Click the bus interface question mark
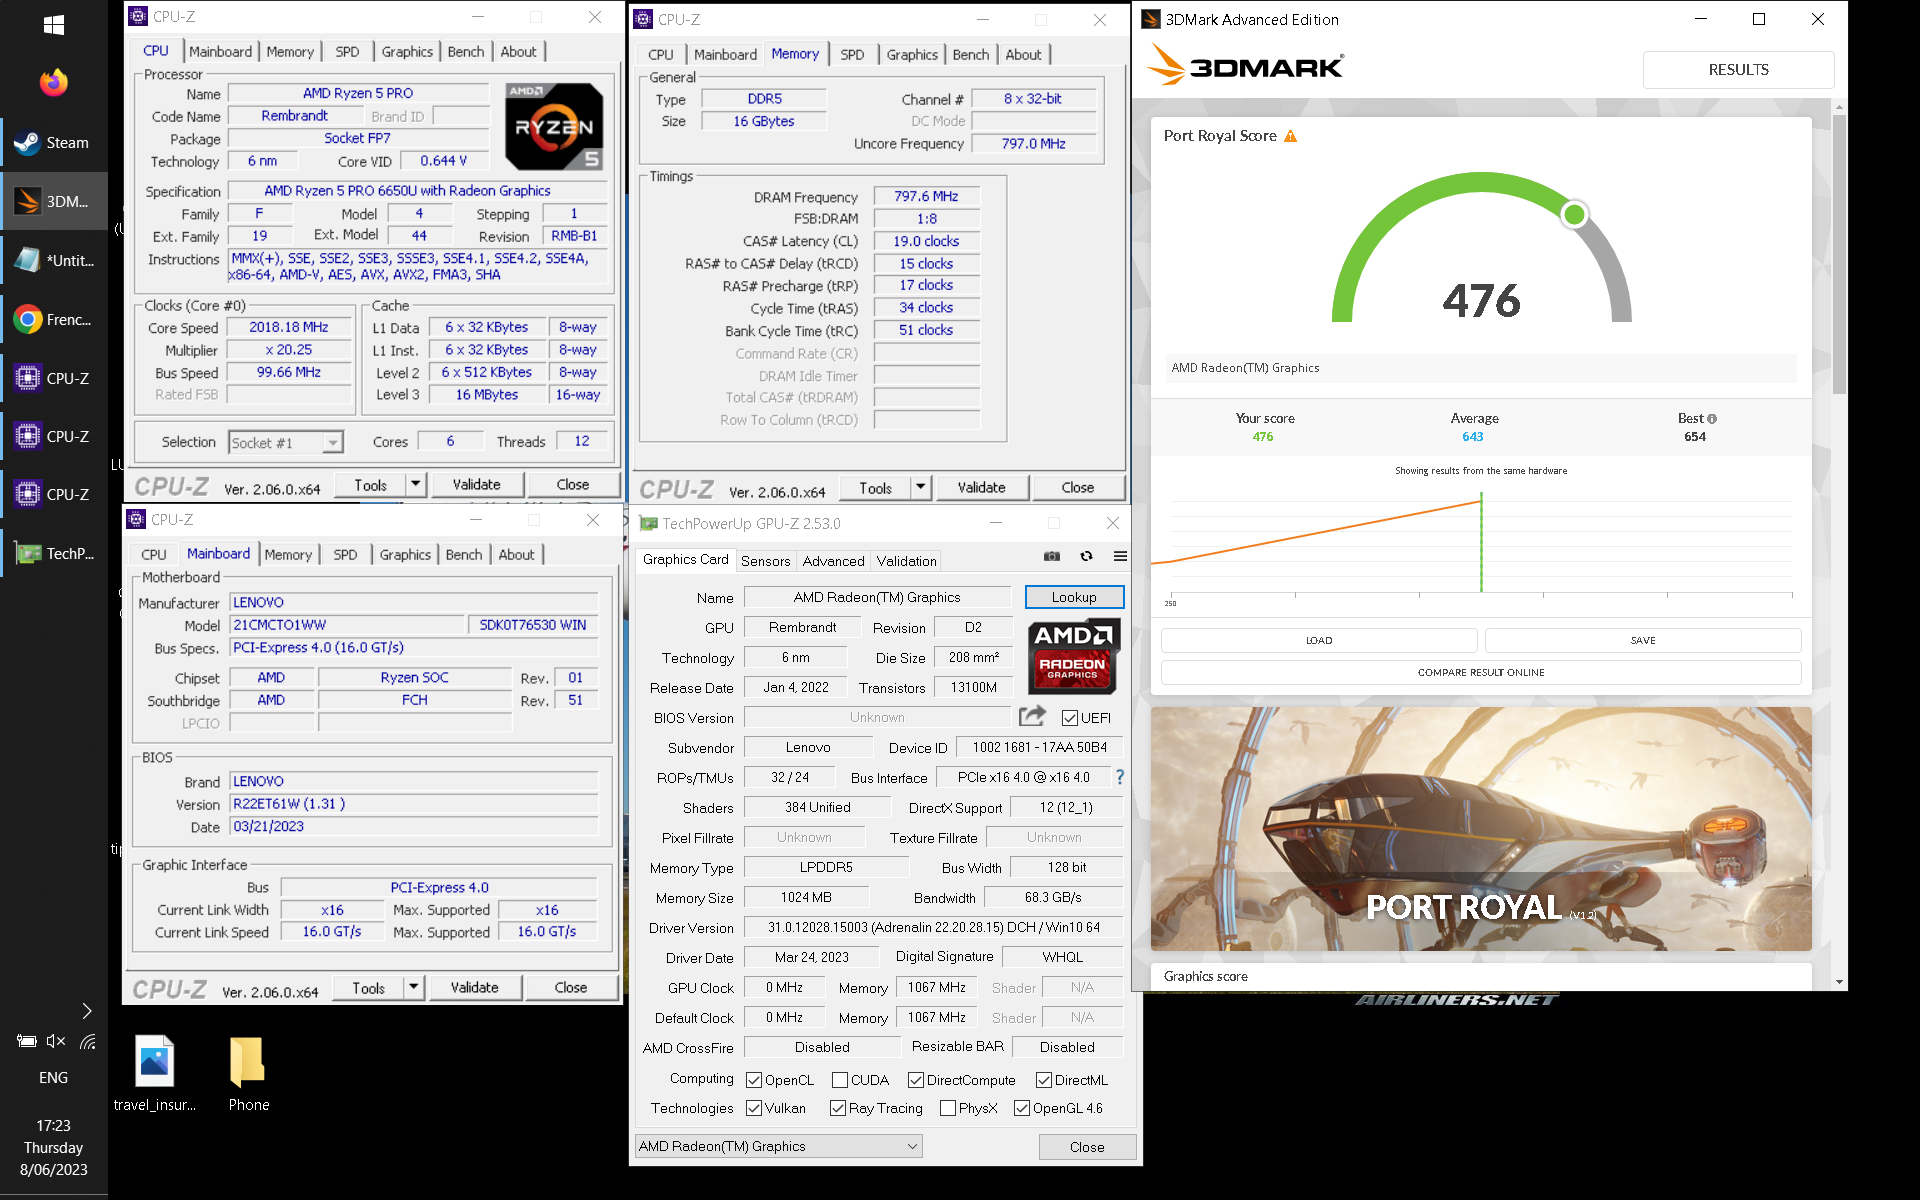This screenshot has height=1200, width=1920. tap(1120, 777)
